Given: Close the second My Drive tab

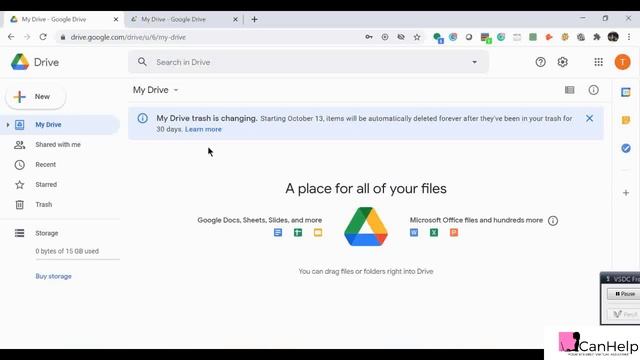Looking at the screenshot, I should 236,19.
